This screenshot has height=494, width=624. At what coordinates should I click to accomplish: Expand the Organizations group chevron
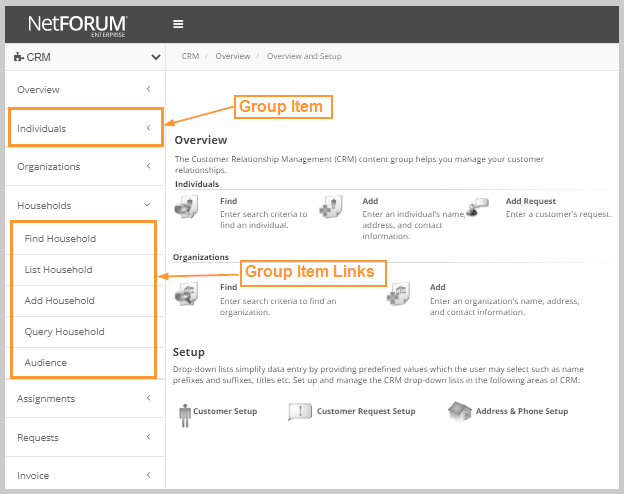pos(148,166)
